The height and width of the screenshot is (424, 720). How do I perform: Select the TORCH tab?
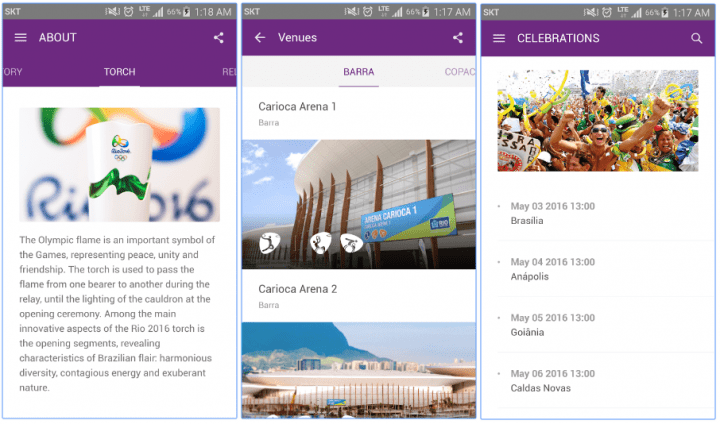tap(119, 72)
